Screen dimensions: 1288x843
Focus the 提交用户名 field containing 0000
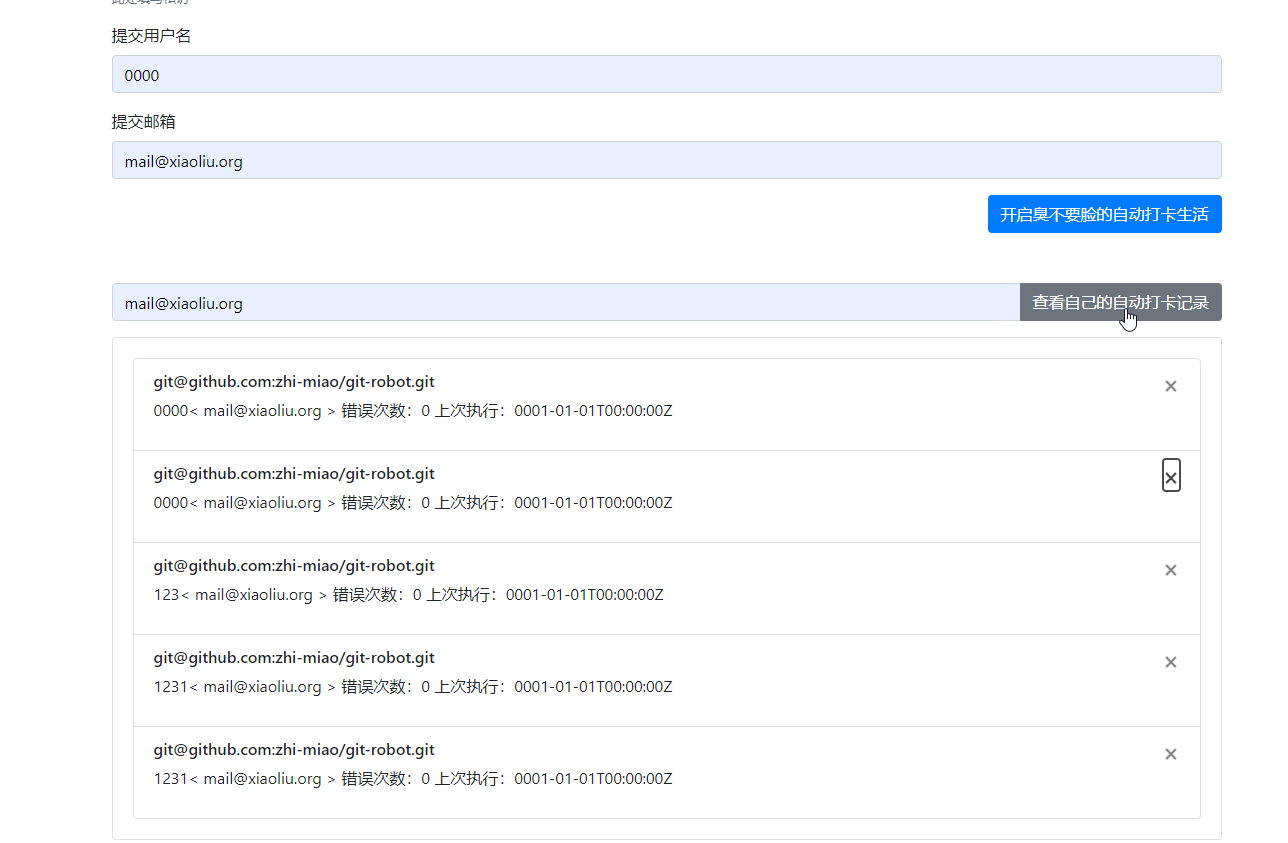[x=666, y=74]
